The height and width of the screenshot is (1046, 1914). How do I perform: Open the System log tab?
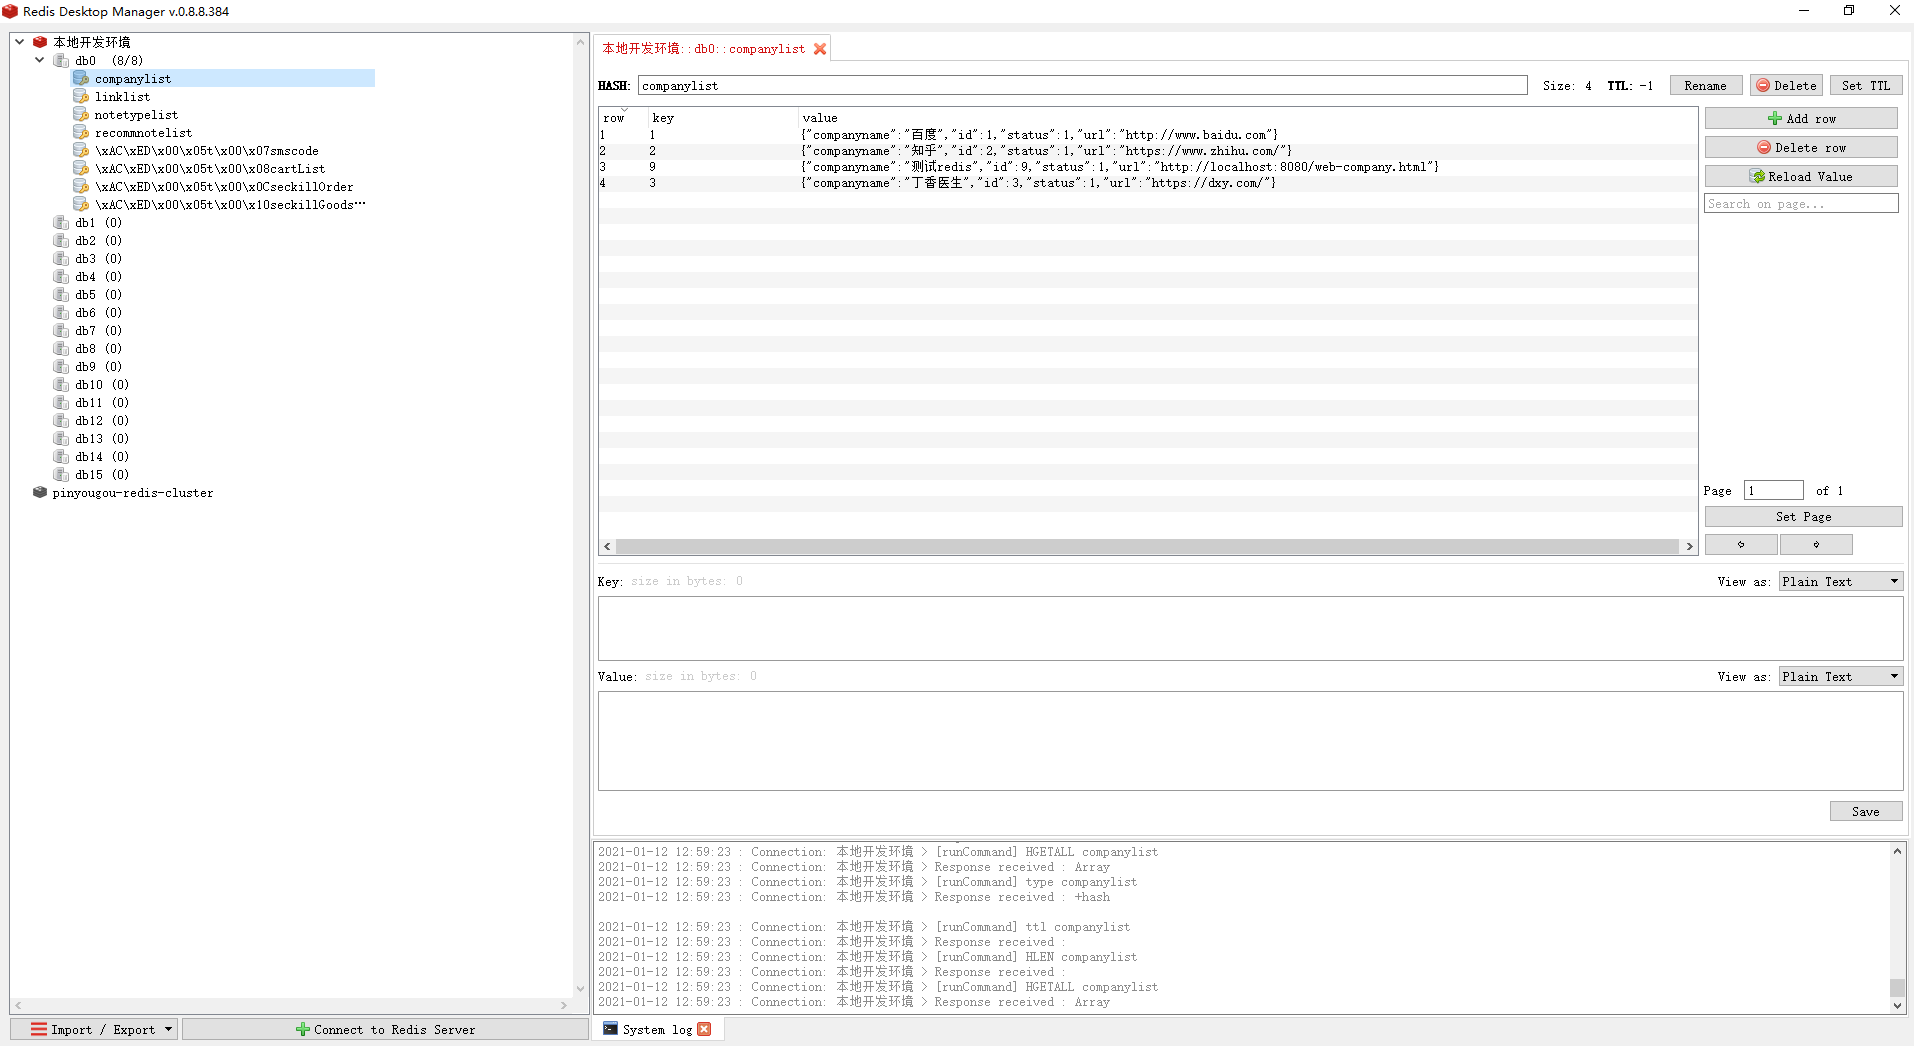657,1029
